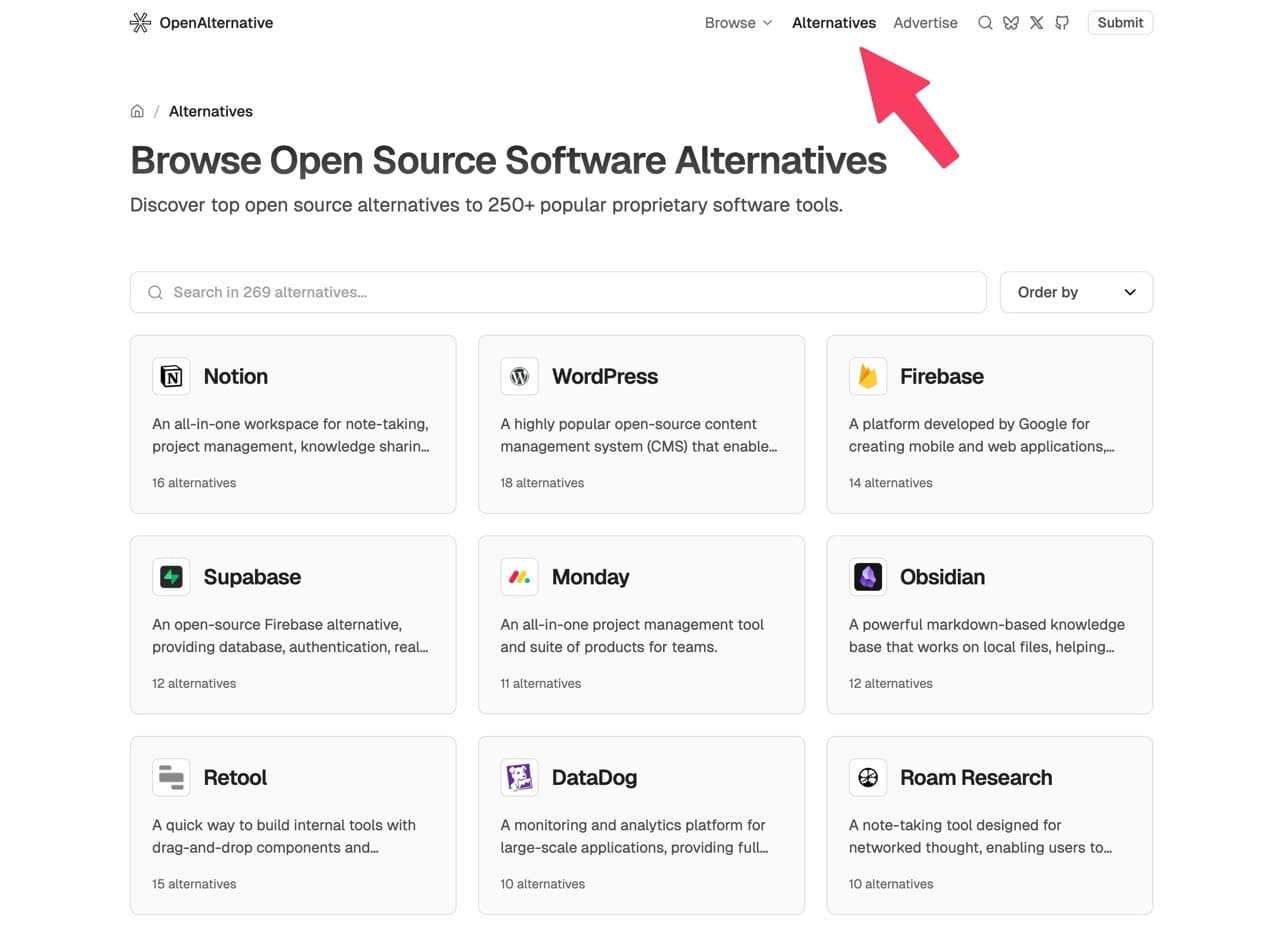The image size is (1280, 934).
Task: Open the DataDog card title
Action: (x=594, y=777)
